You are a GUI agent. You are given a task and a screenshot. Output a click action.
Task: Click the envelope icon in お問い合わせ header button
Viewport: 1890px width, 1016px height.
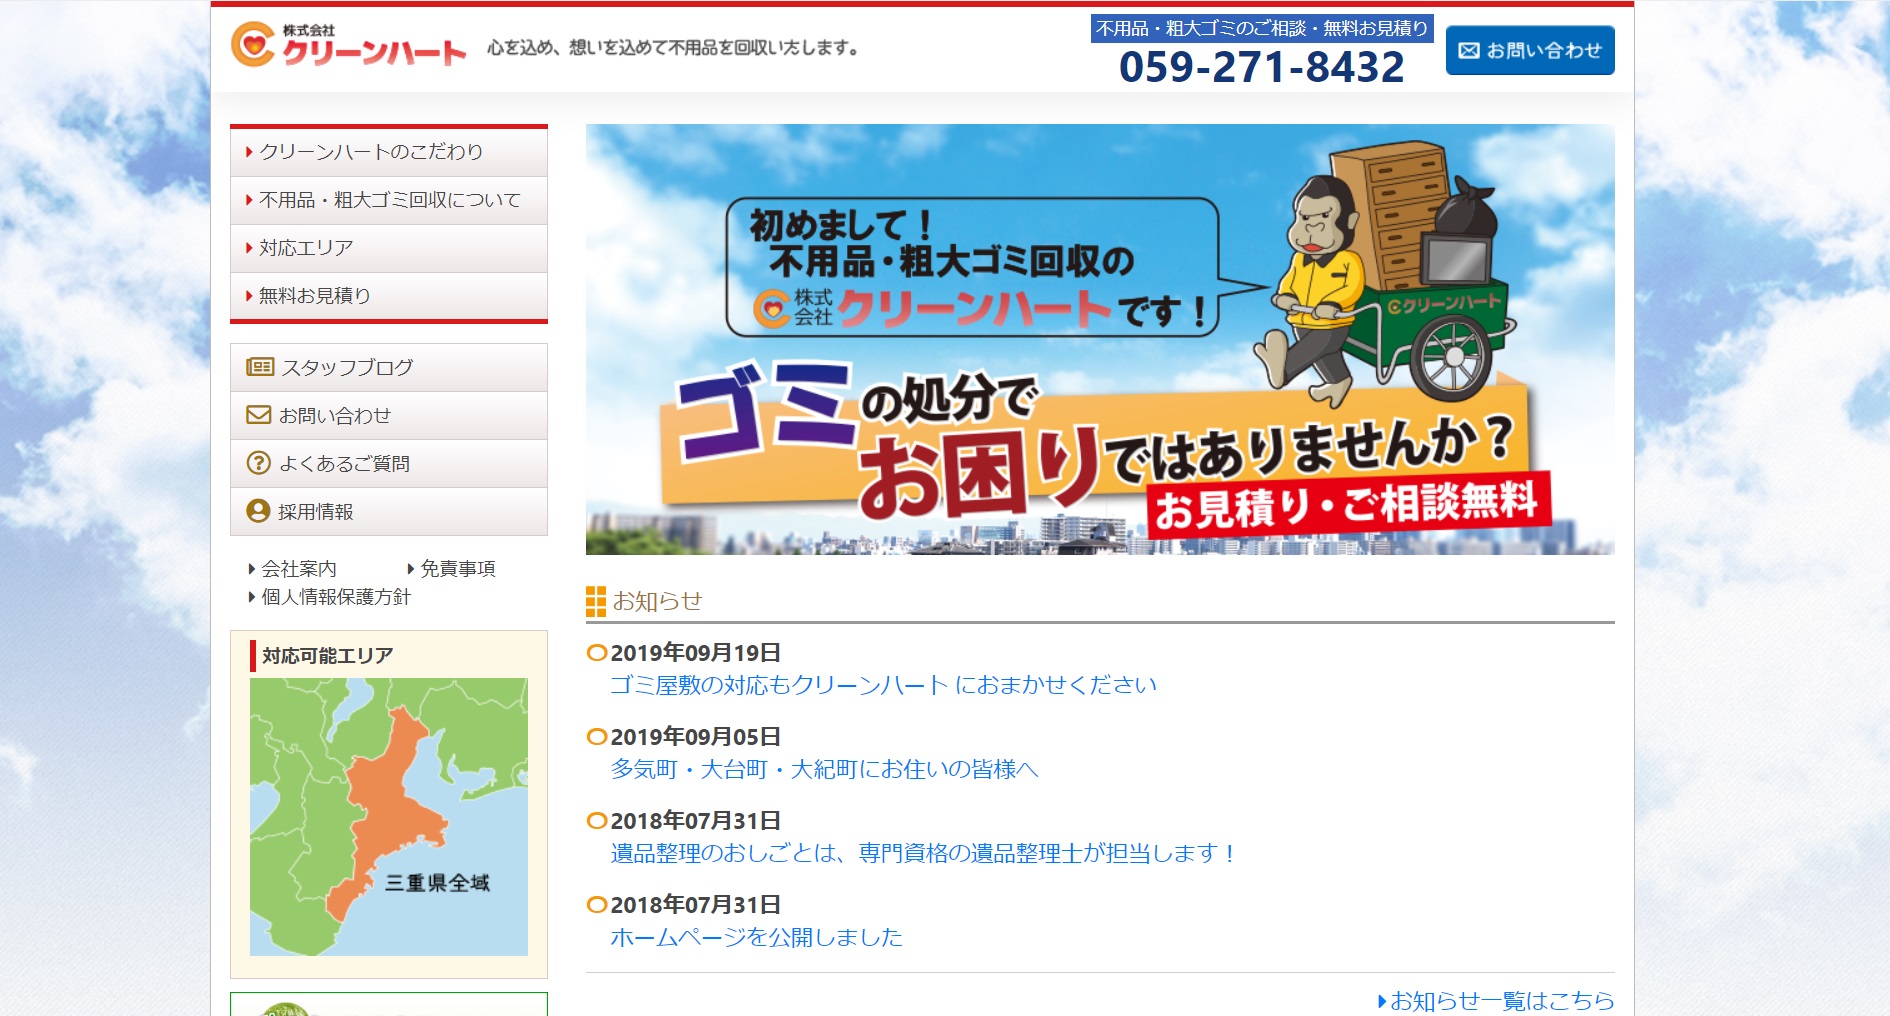pos(1468,51)
